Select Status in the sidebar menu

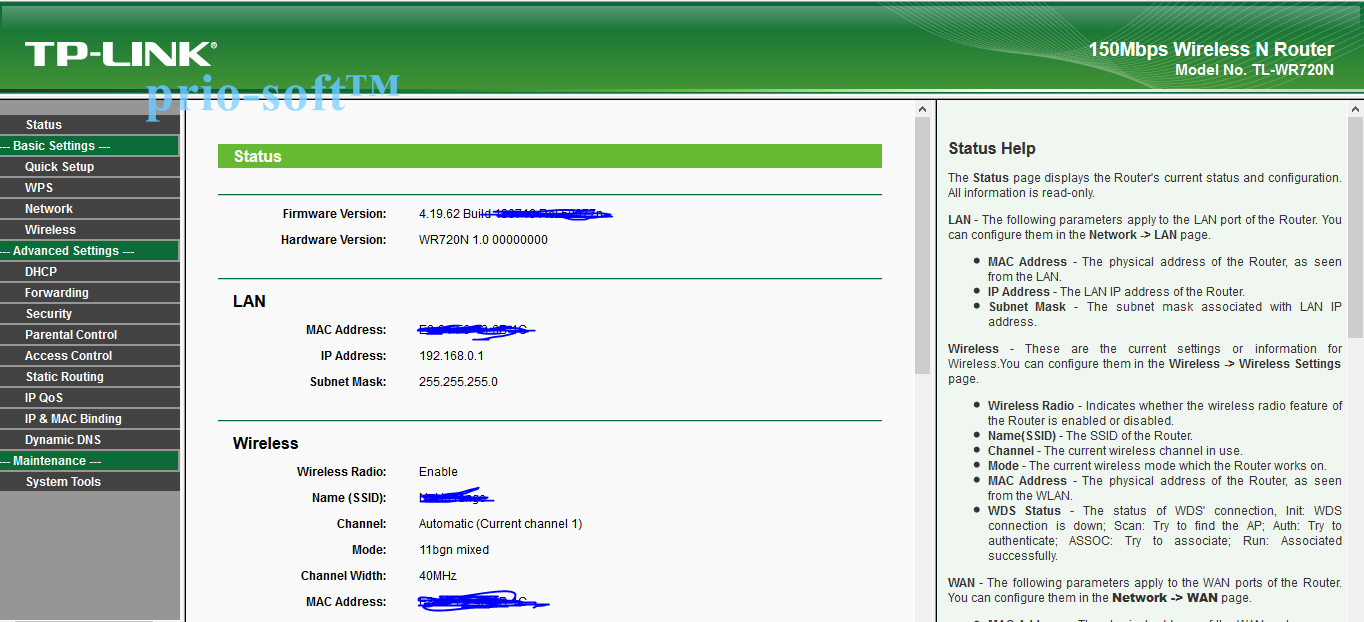[43, 124]
